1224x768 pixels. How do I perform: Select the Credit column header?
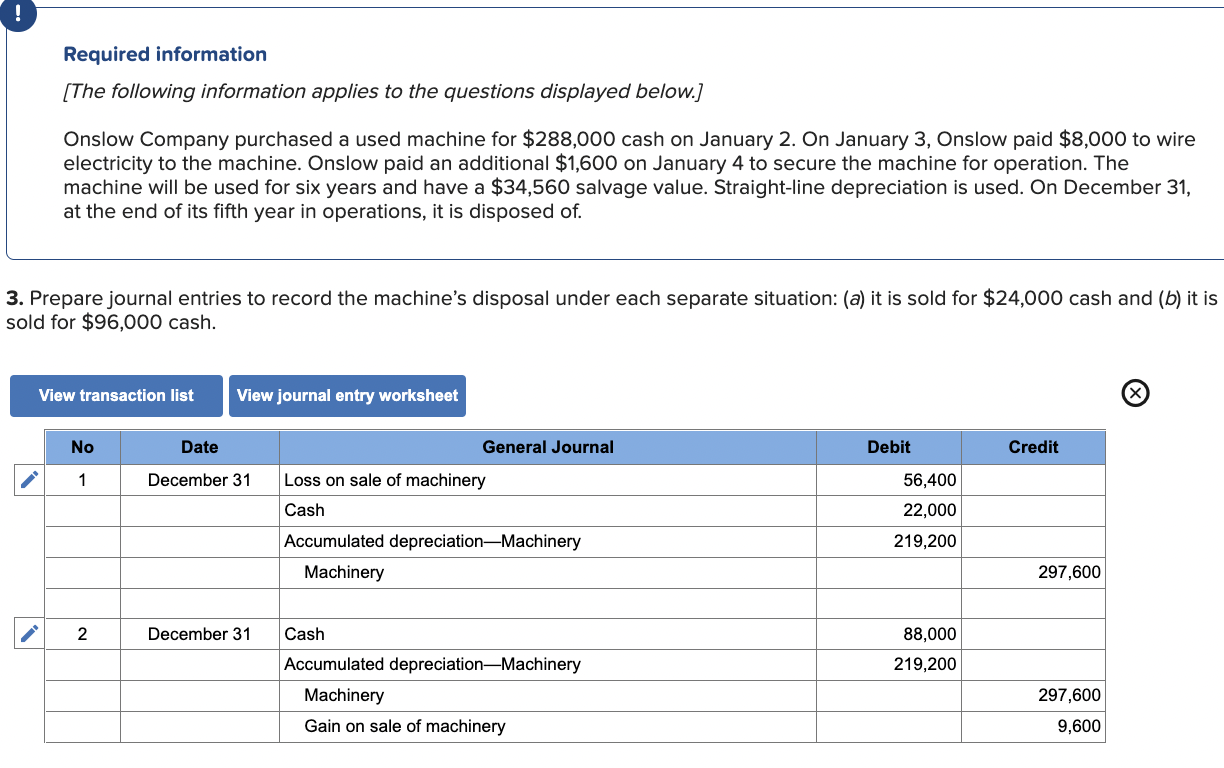1033,447
